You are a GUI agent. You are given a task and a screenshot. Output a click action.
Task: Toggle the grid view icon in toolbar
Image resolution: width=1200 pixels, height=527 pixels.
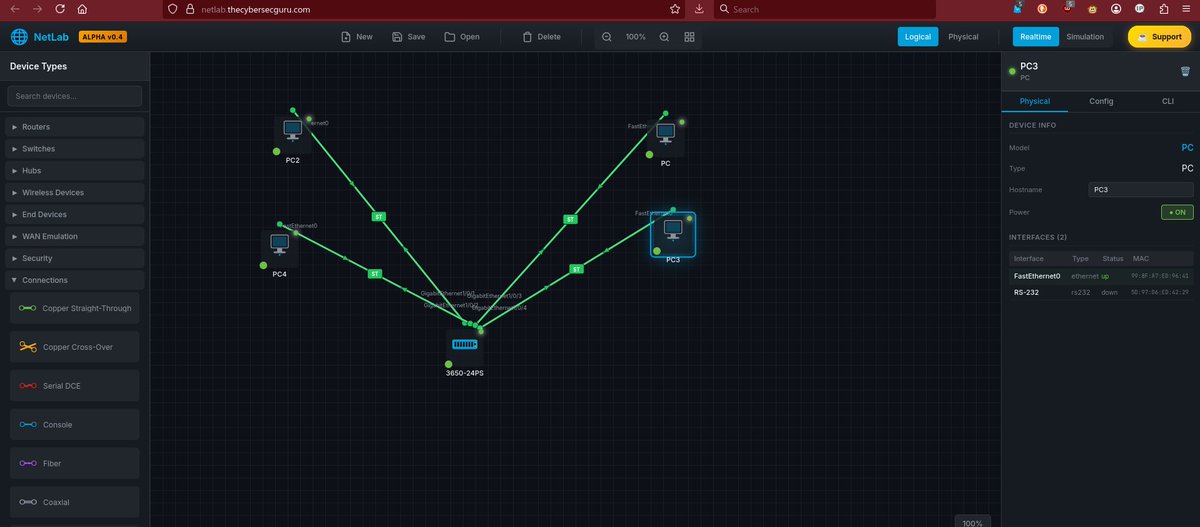tap(690, 37)
